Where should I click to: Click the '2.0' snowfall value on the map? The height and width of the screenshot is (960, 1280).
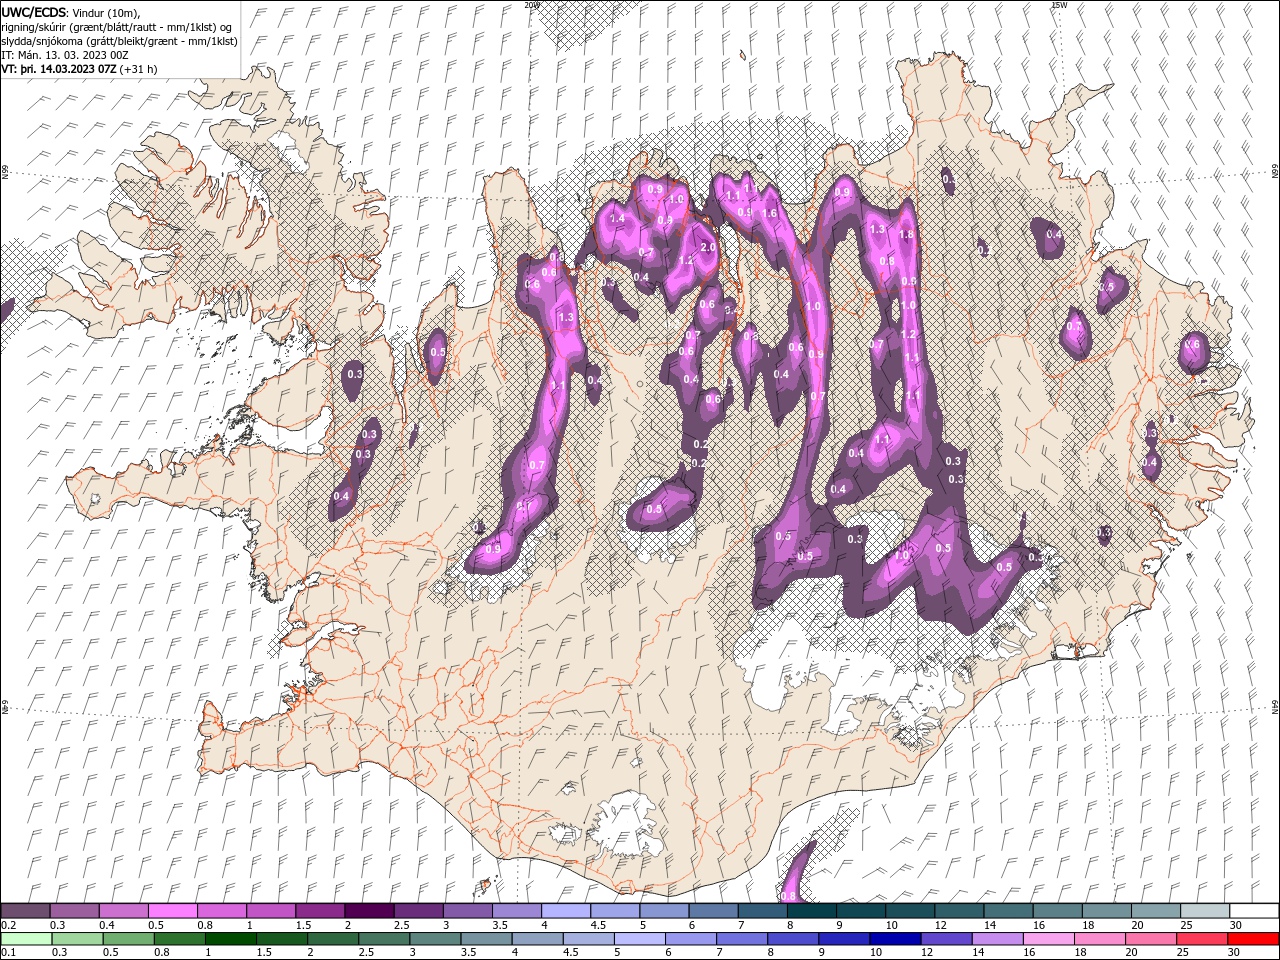(x=708, y=247)
